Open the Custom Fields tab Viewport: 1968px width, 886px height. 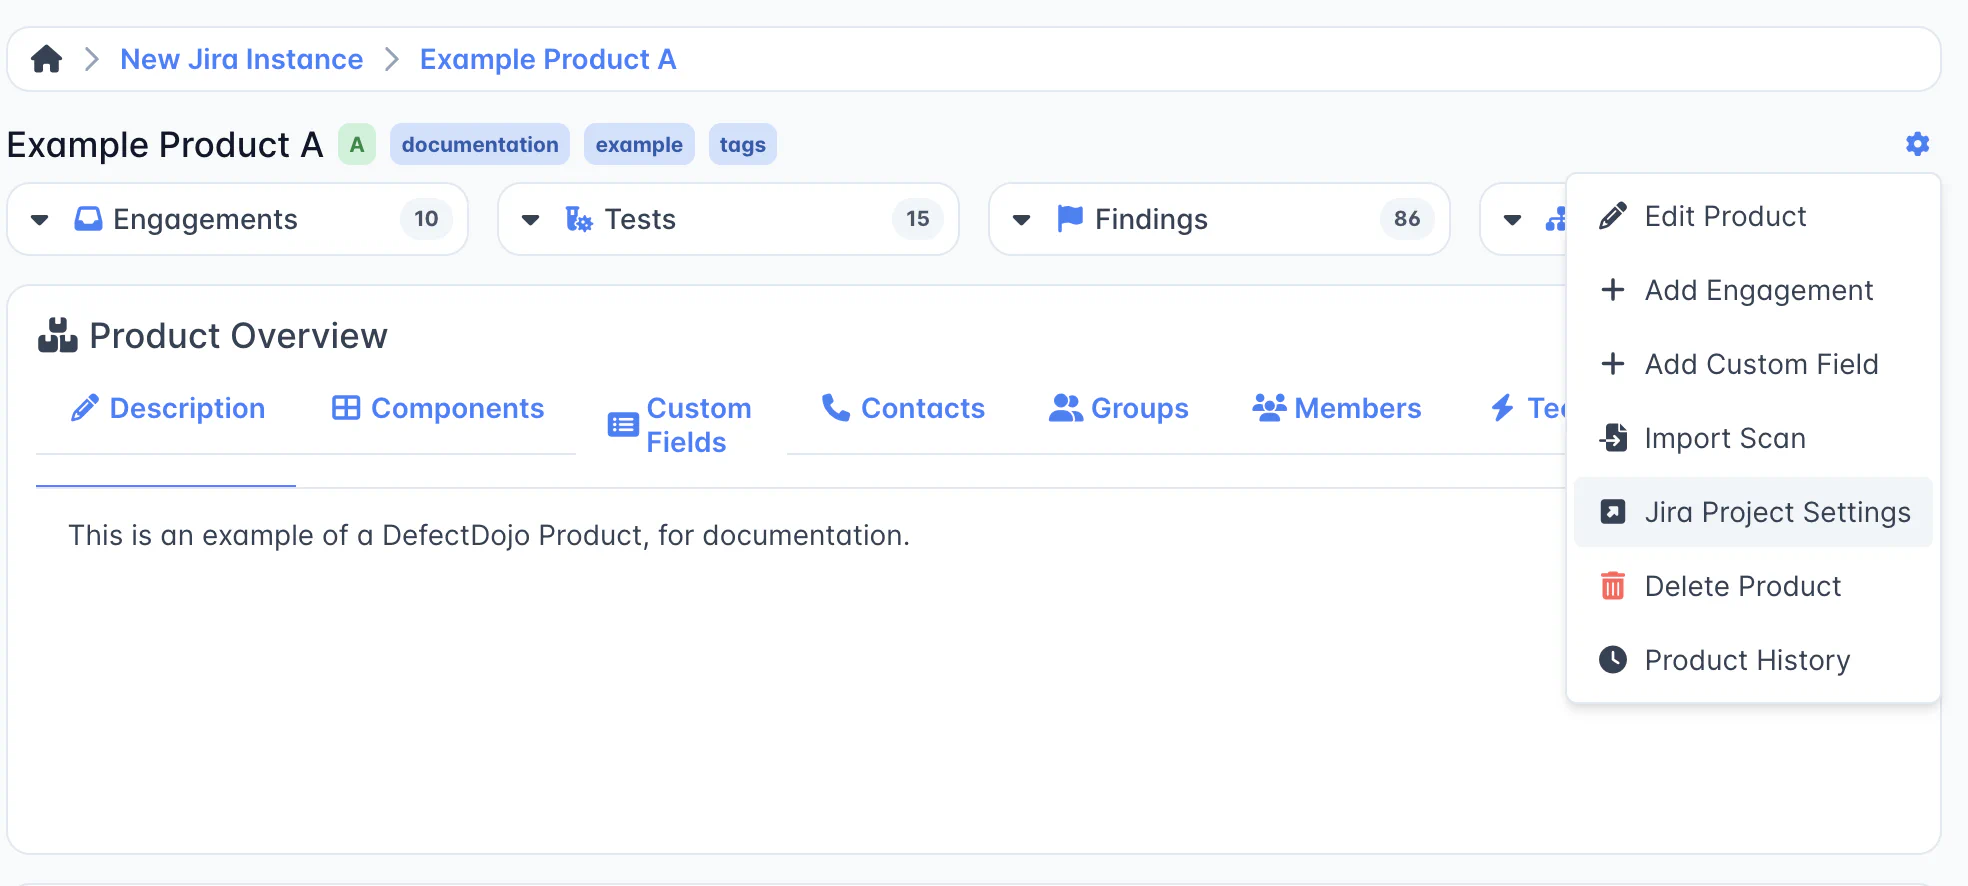[680, 425]
